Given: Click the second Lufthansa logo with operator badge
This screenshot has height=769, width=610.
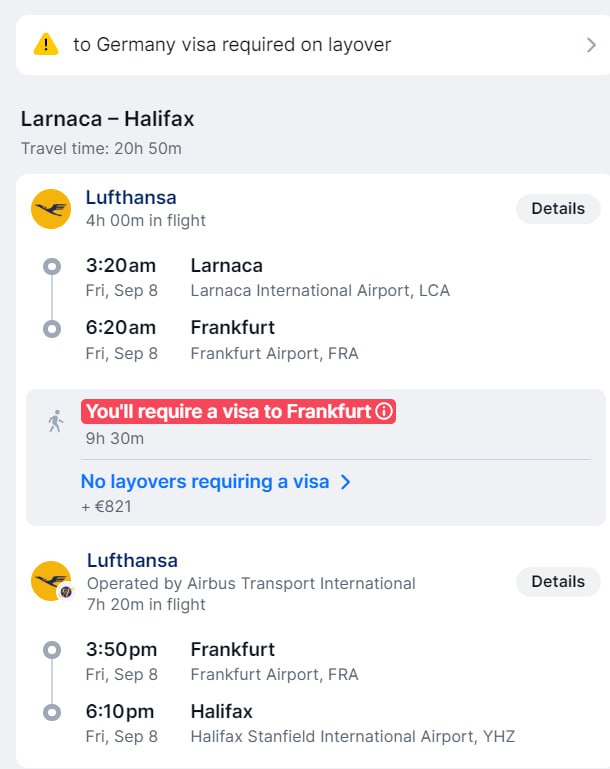Looking at the screenshot, I should 51,581.
